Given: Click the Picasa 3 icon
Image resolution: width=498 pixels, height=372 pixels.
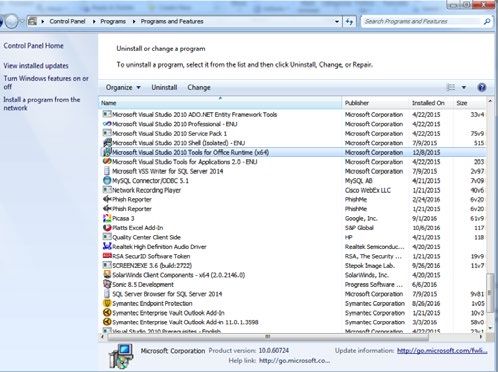Looking at the screenshot, I should 107,218.
